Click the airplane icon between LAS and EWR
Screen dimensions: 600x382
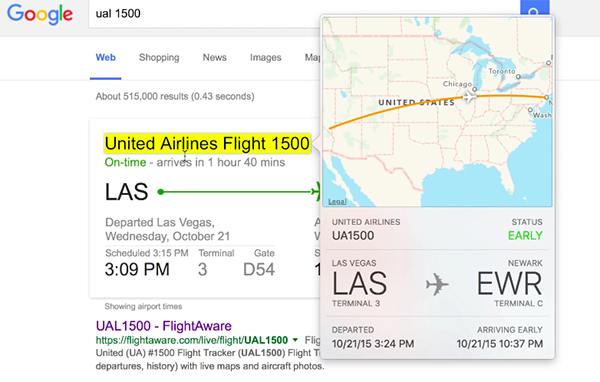[x=437, y=284]
